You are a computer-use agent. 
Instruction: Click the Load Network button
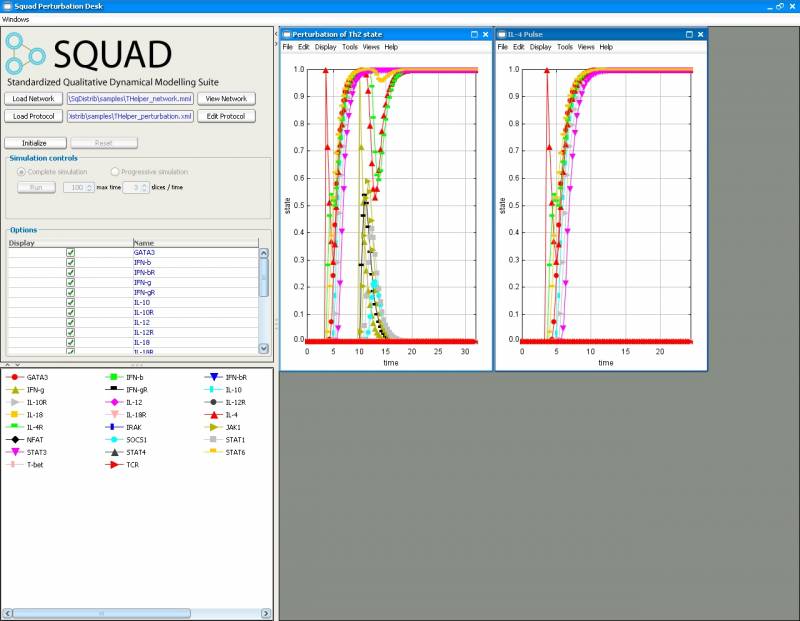(x=34, y=99)
